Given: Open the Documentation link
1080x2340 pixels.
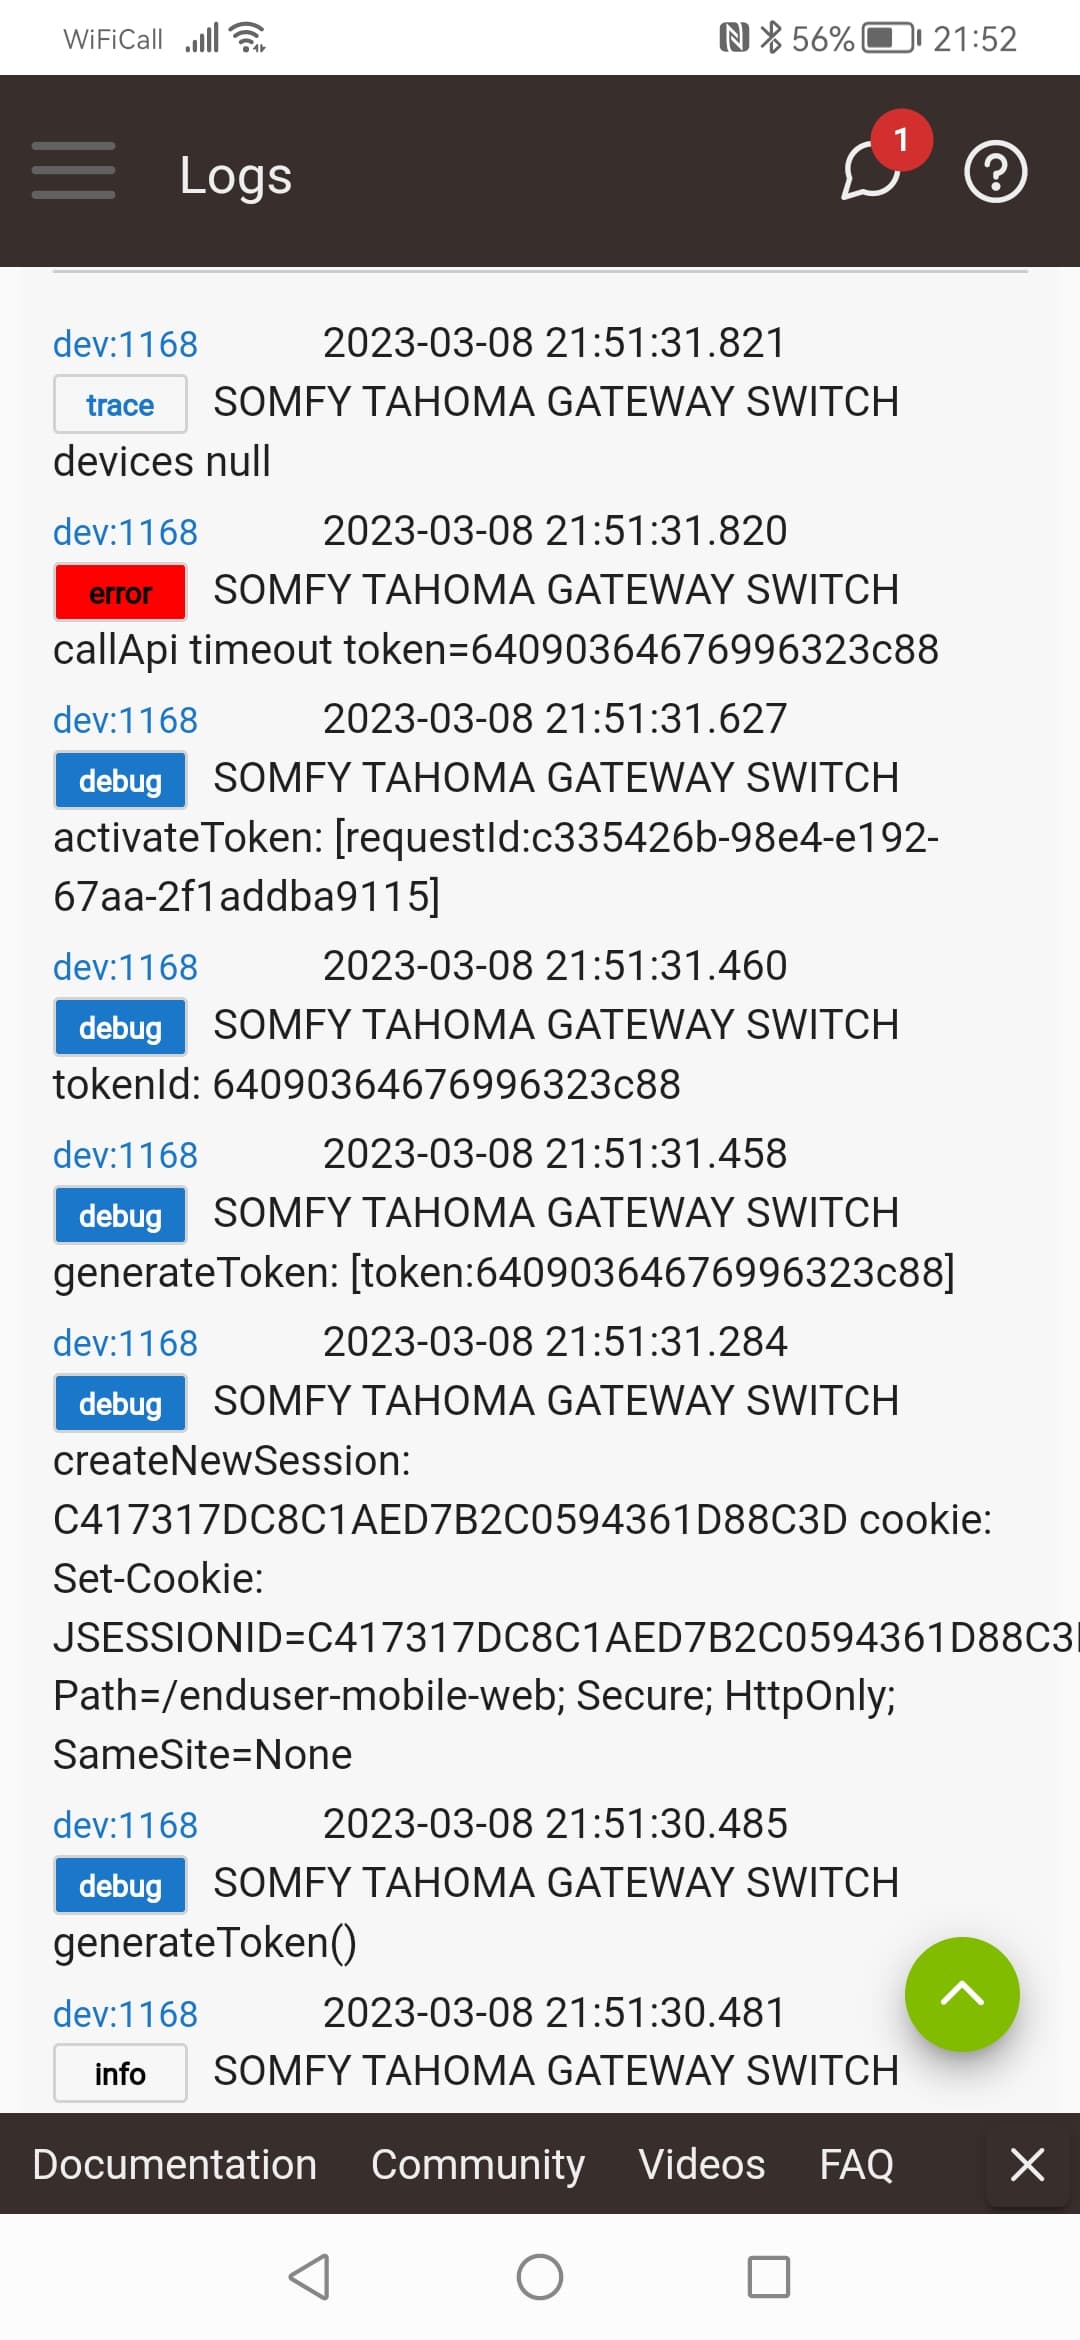Looking at the screenshot, I should (x=174, y=2165).
